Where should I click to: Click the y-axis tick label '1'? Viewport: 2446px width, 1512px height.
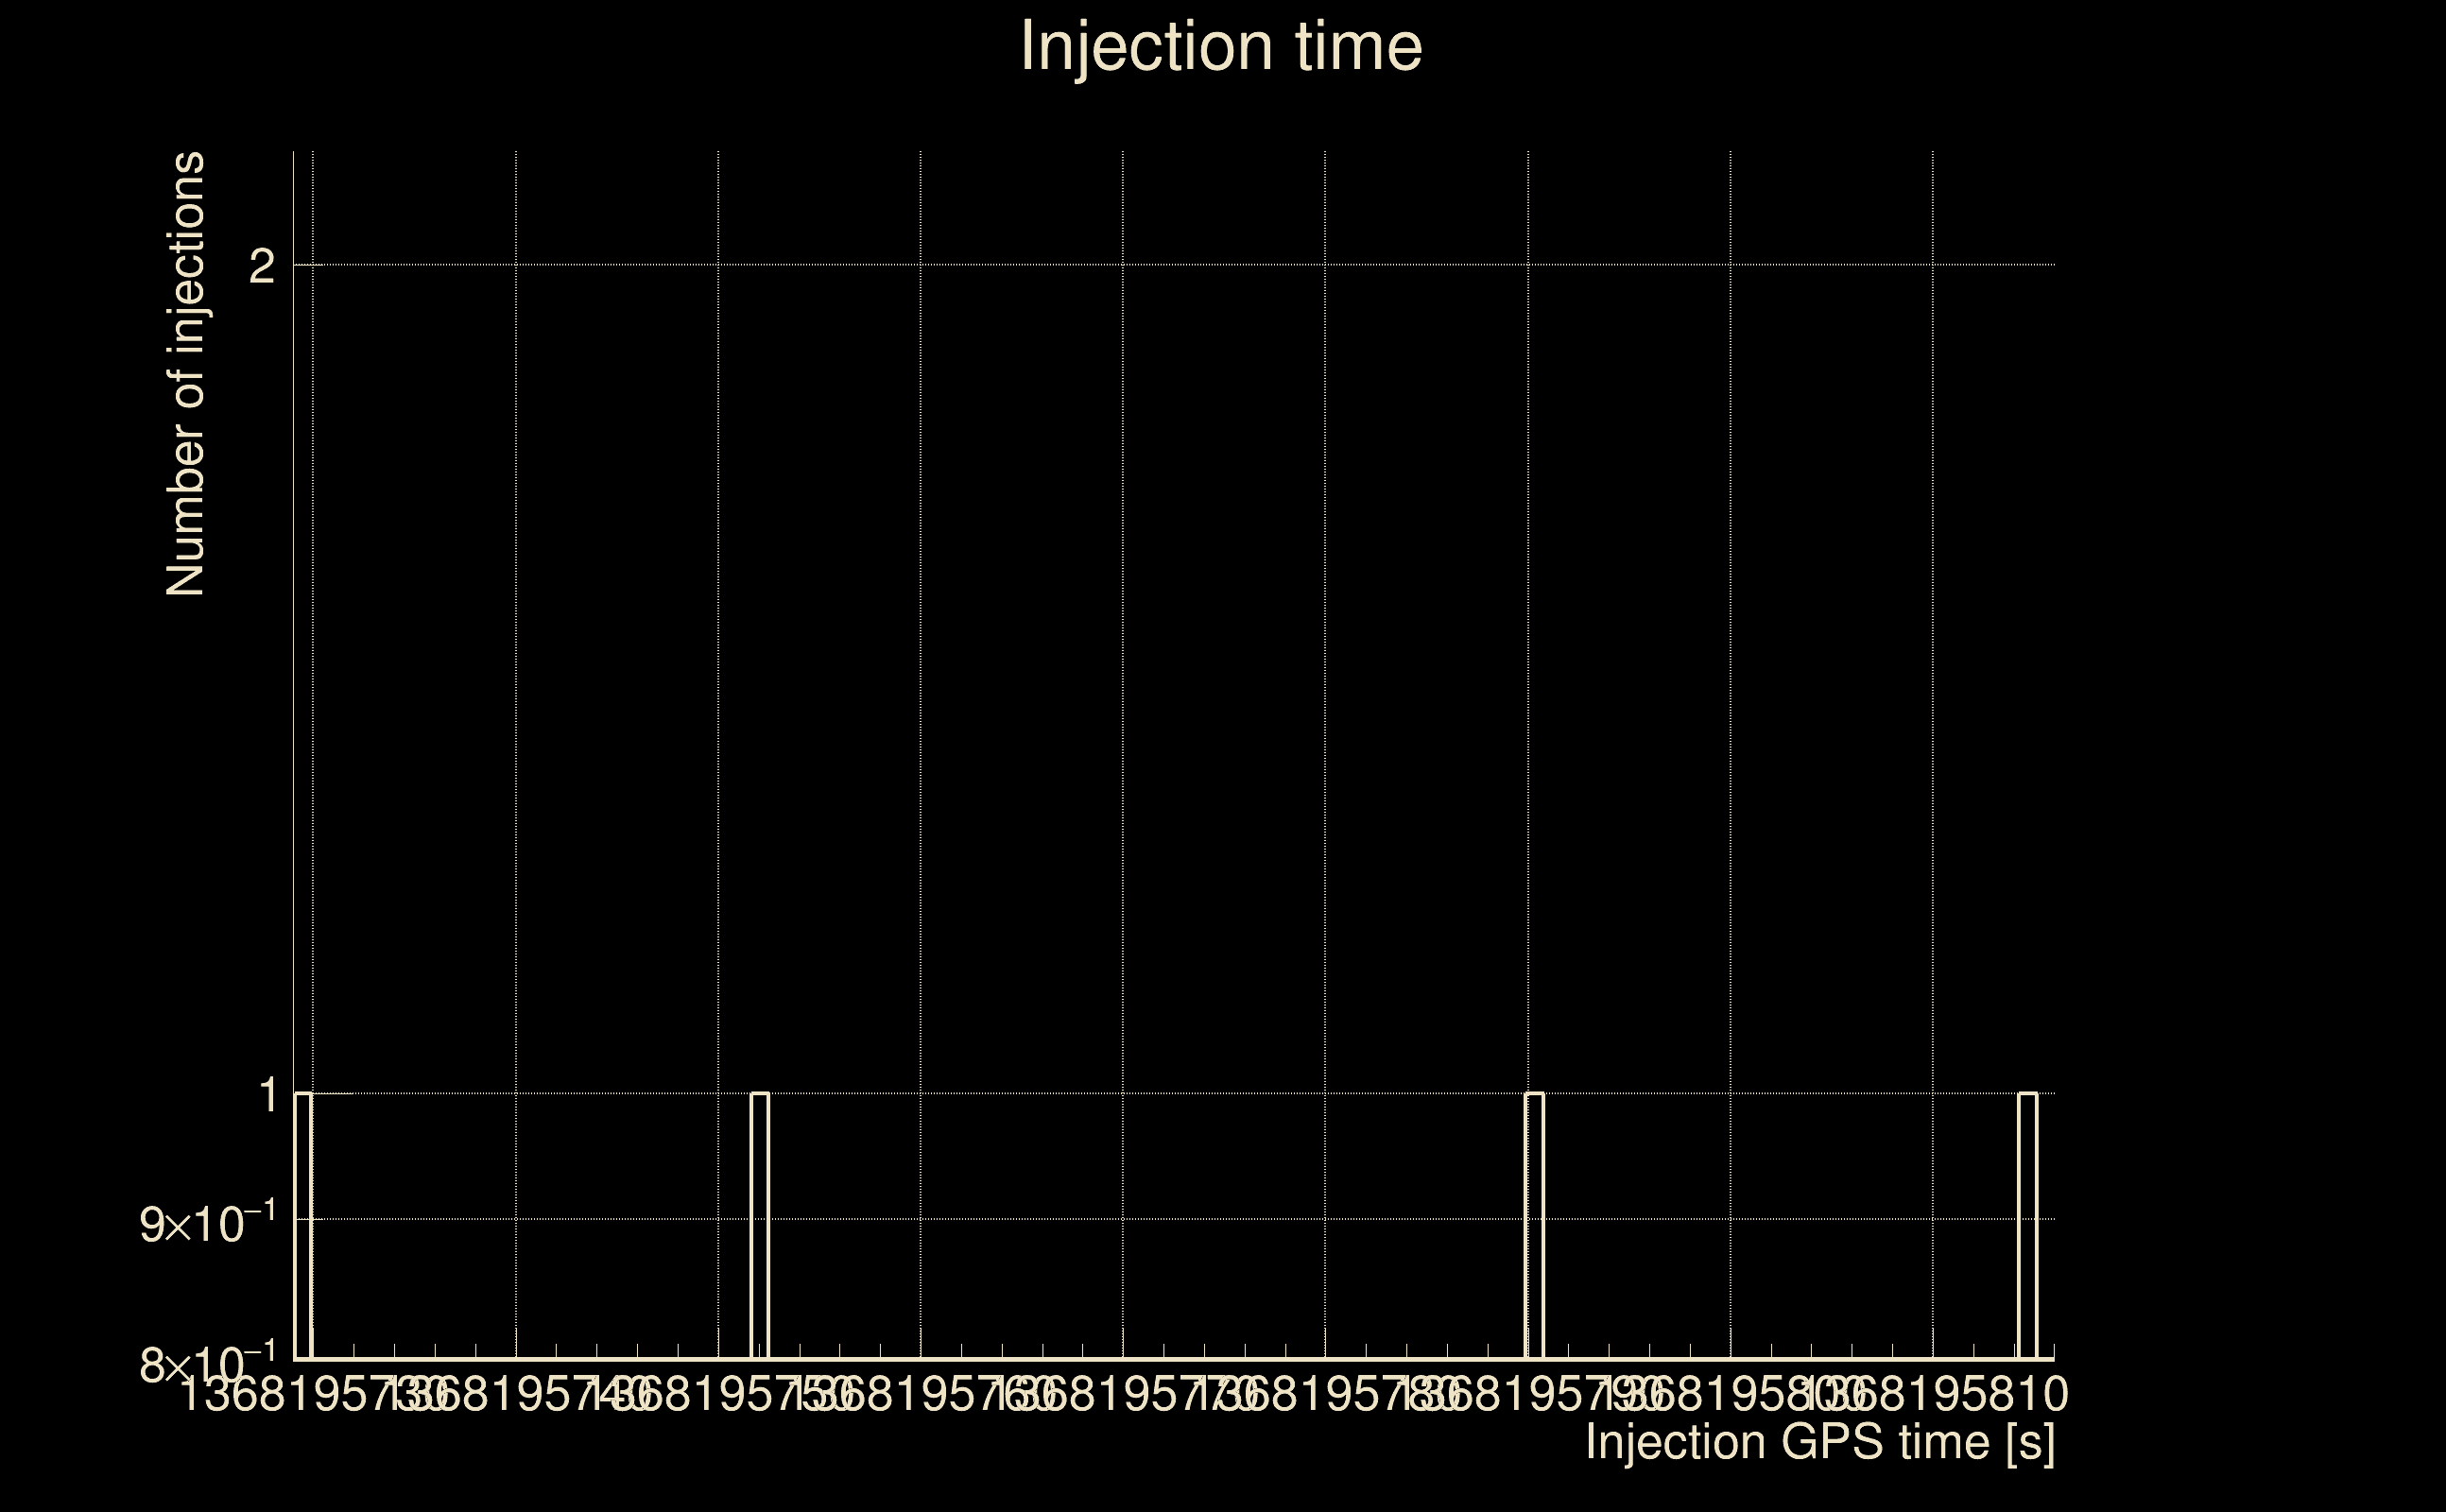pyautogui.click(x=267, y=1095)
